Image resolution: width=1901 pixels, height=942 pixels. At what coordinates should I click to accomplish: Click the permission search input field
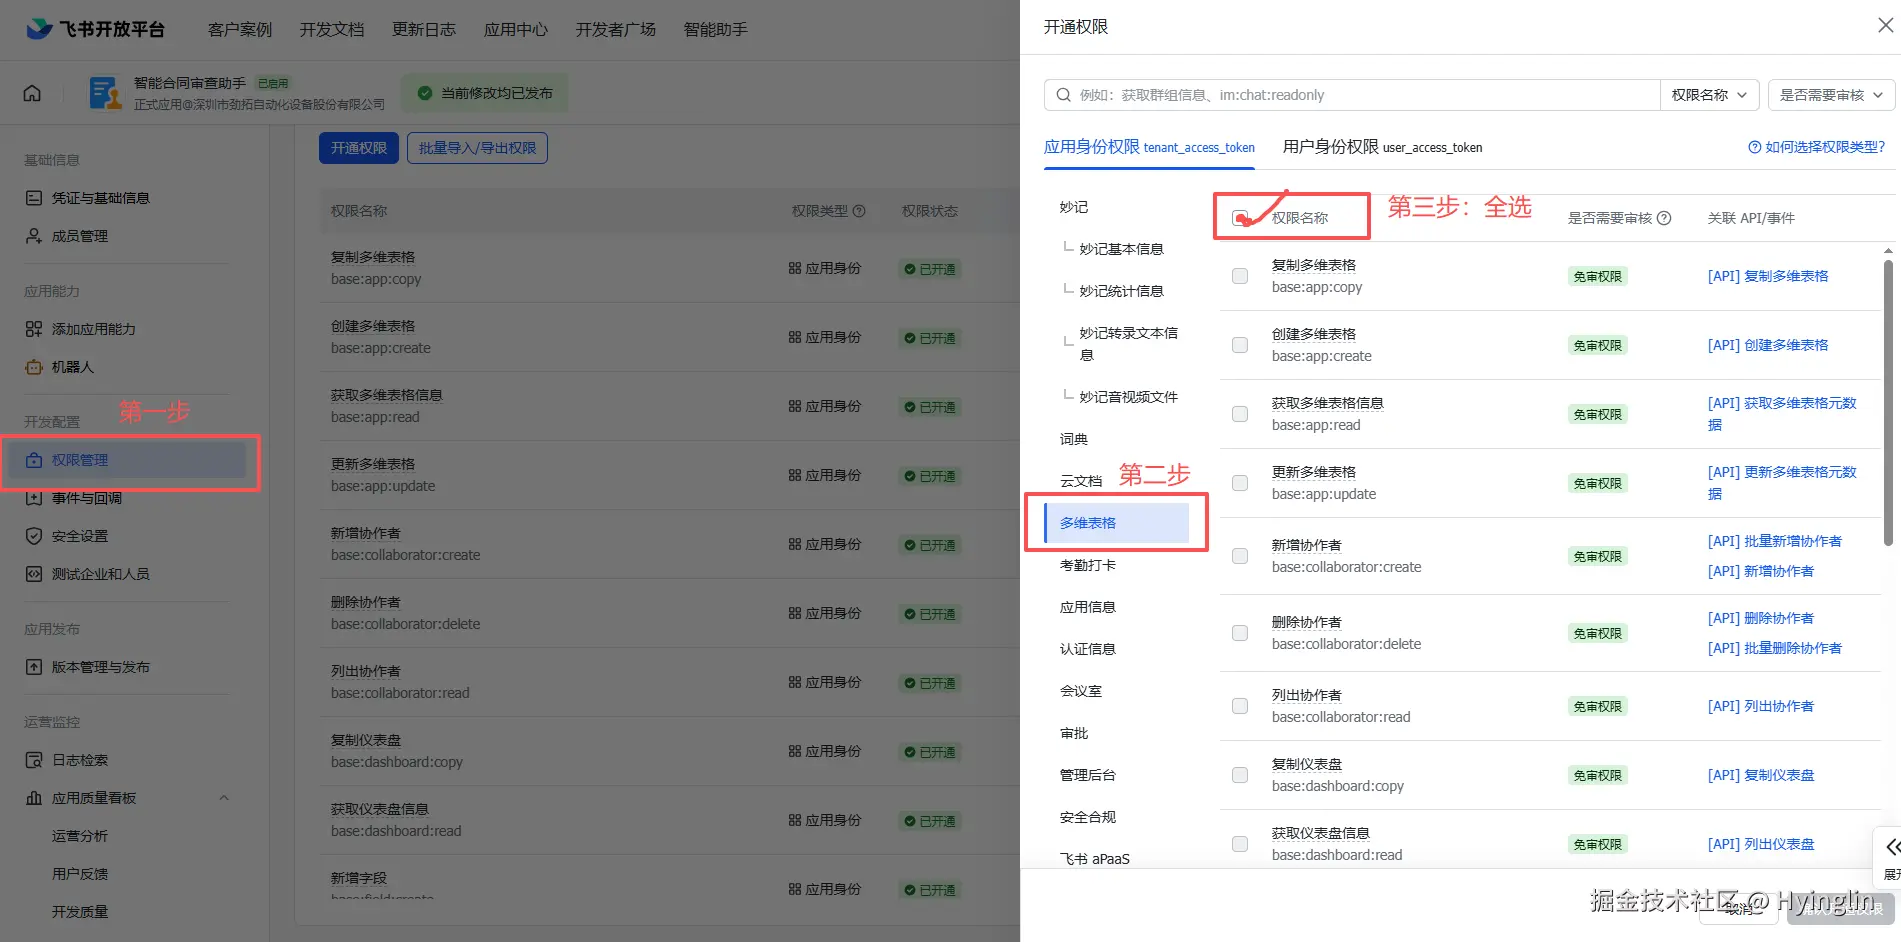tap(1352, 95)
